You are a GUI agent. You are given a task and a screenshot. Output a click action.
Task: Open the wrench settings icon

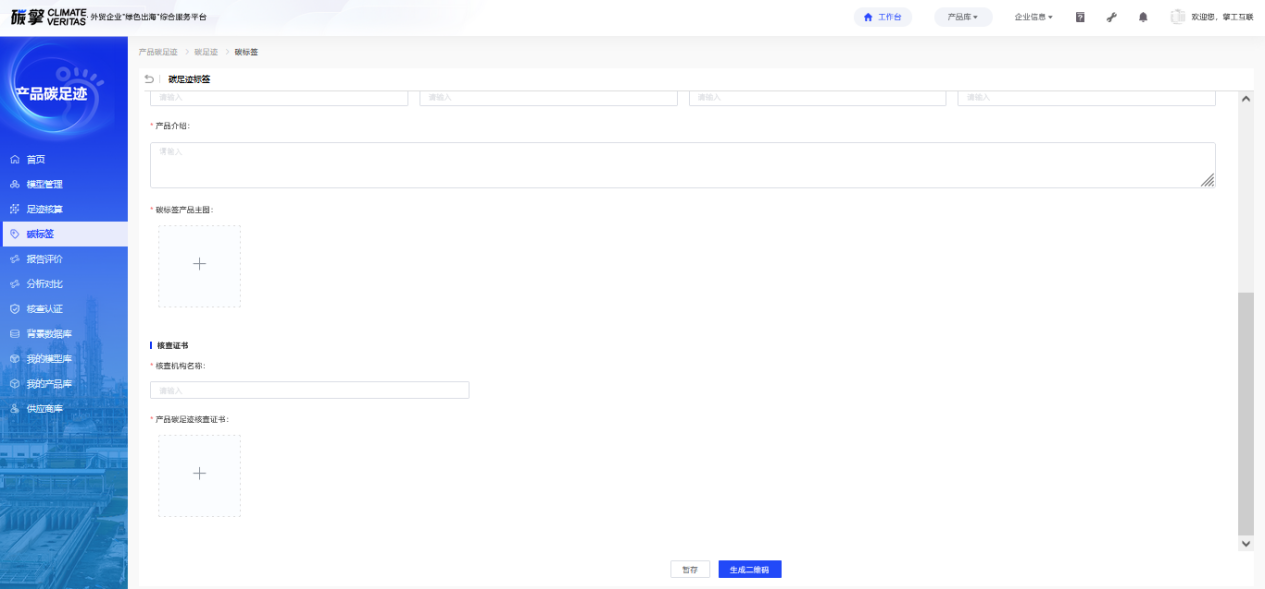click(1111, 17)
